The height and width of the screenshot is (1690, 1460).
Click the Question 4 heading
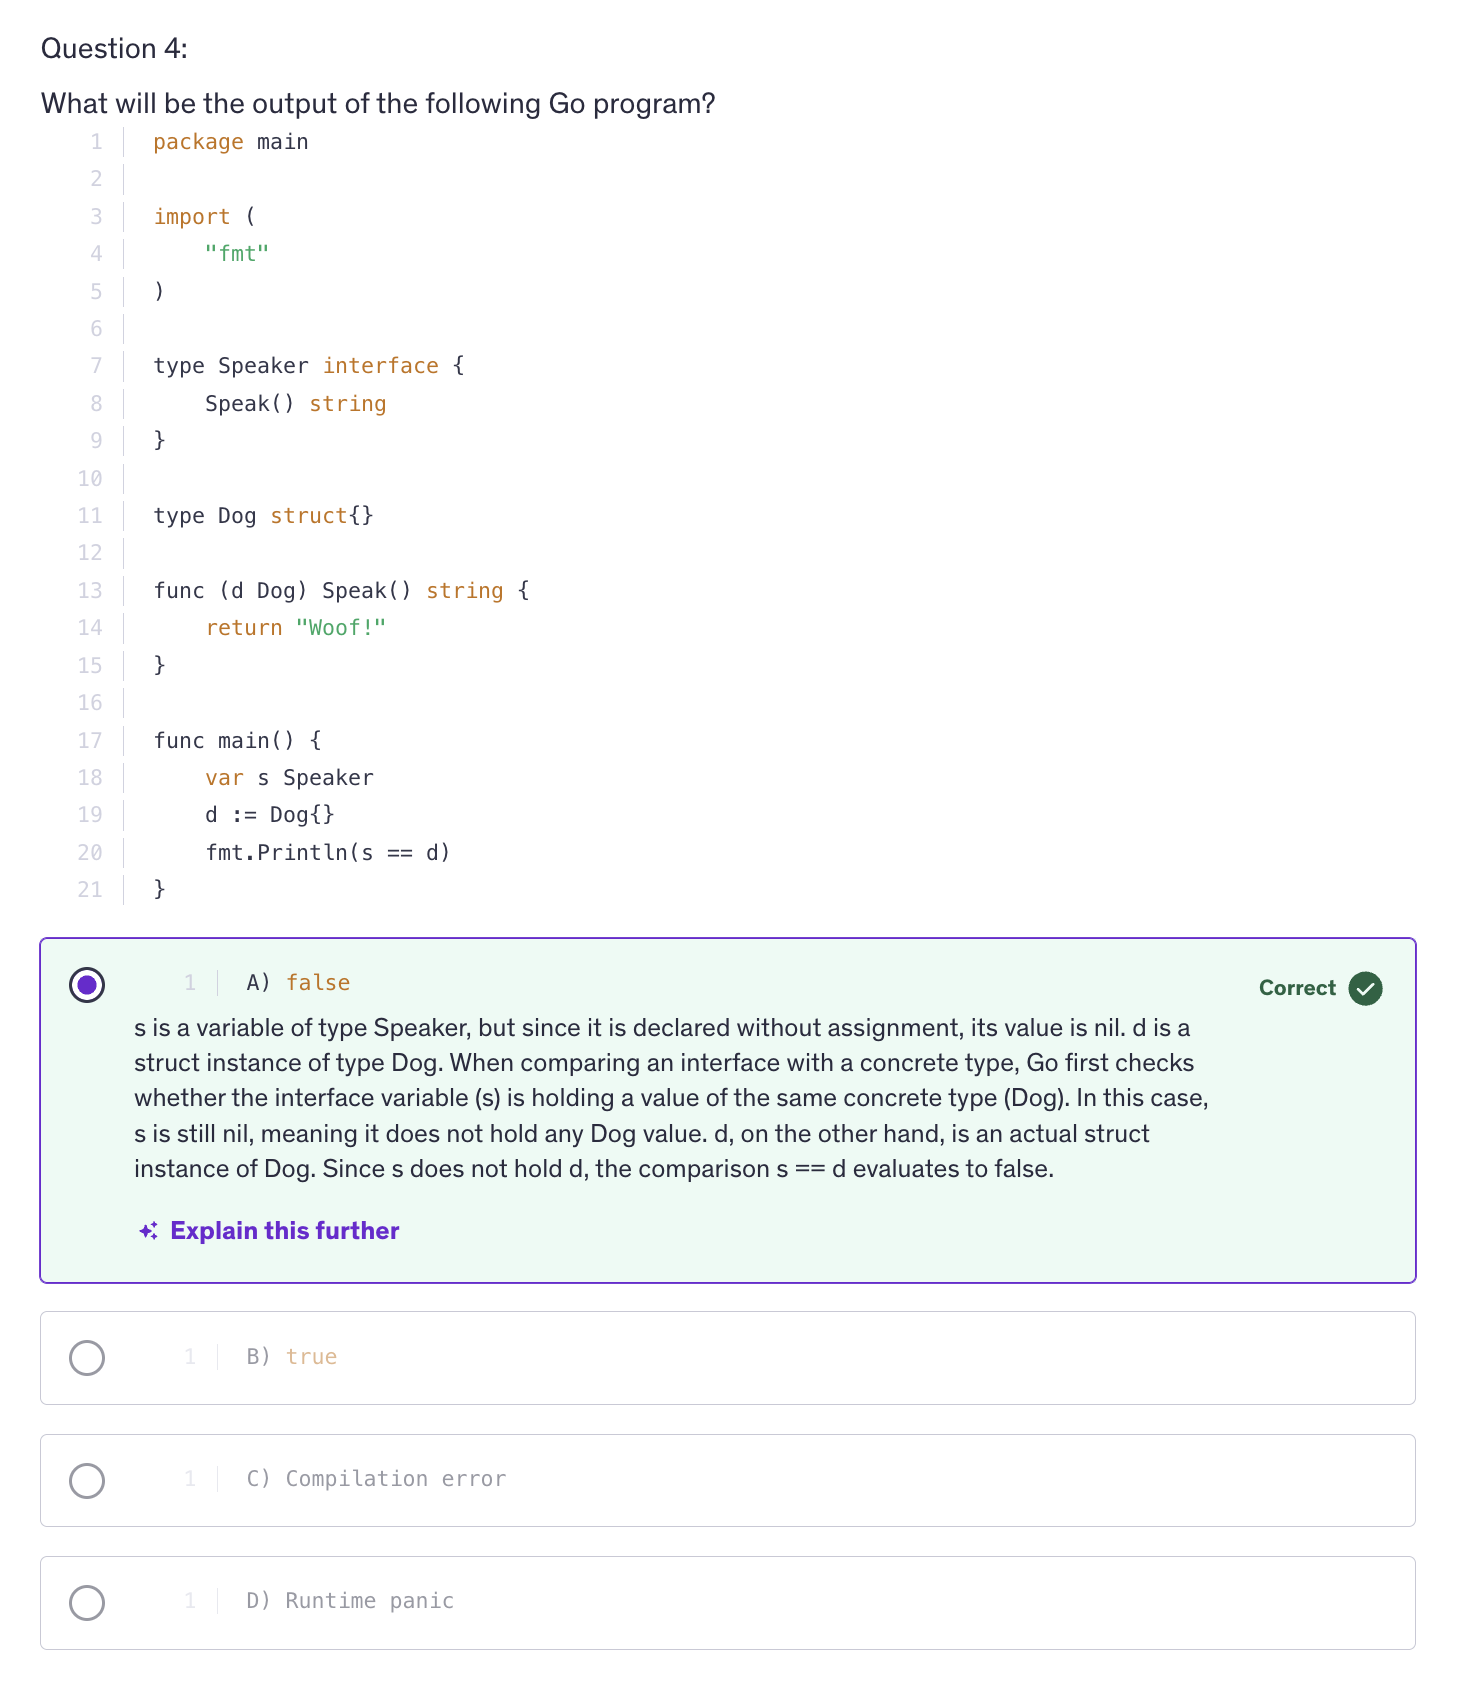click(x=114, y=49)
